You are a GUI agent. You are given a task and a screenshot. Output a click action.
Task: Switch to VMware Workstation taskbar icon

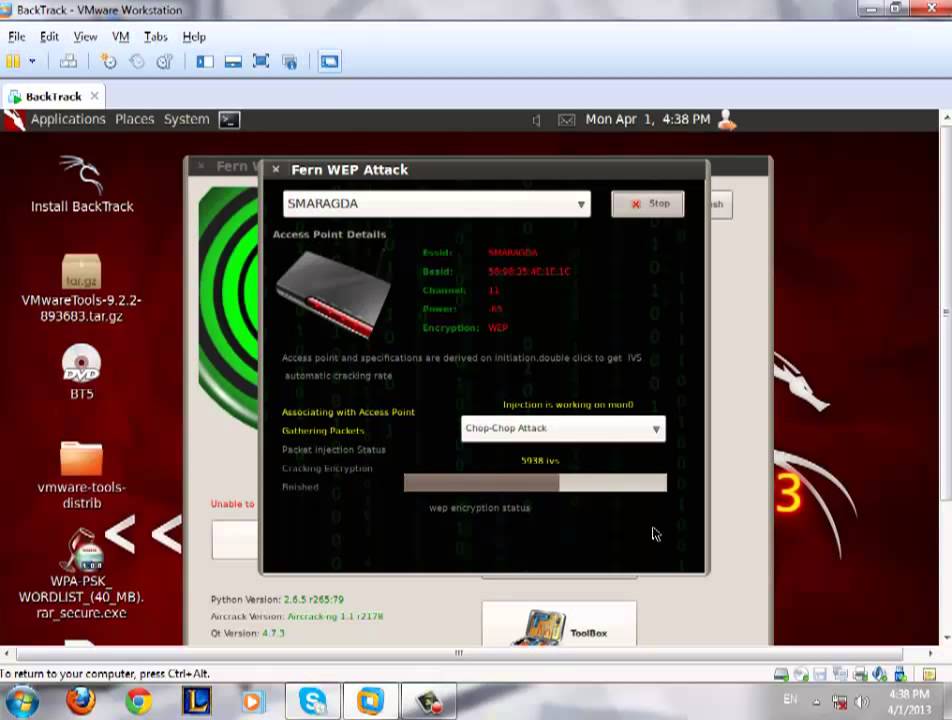(370, 702)
